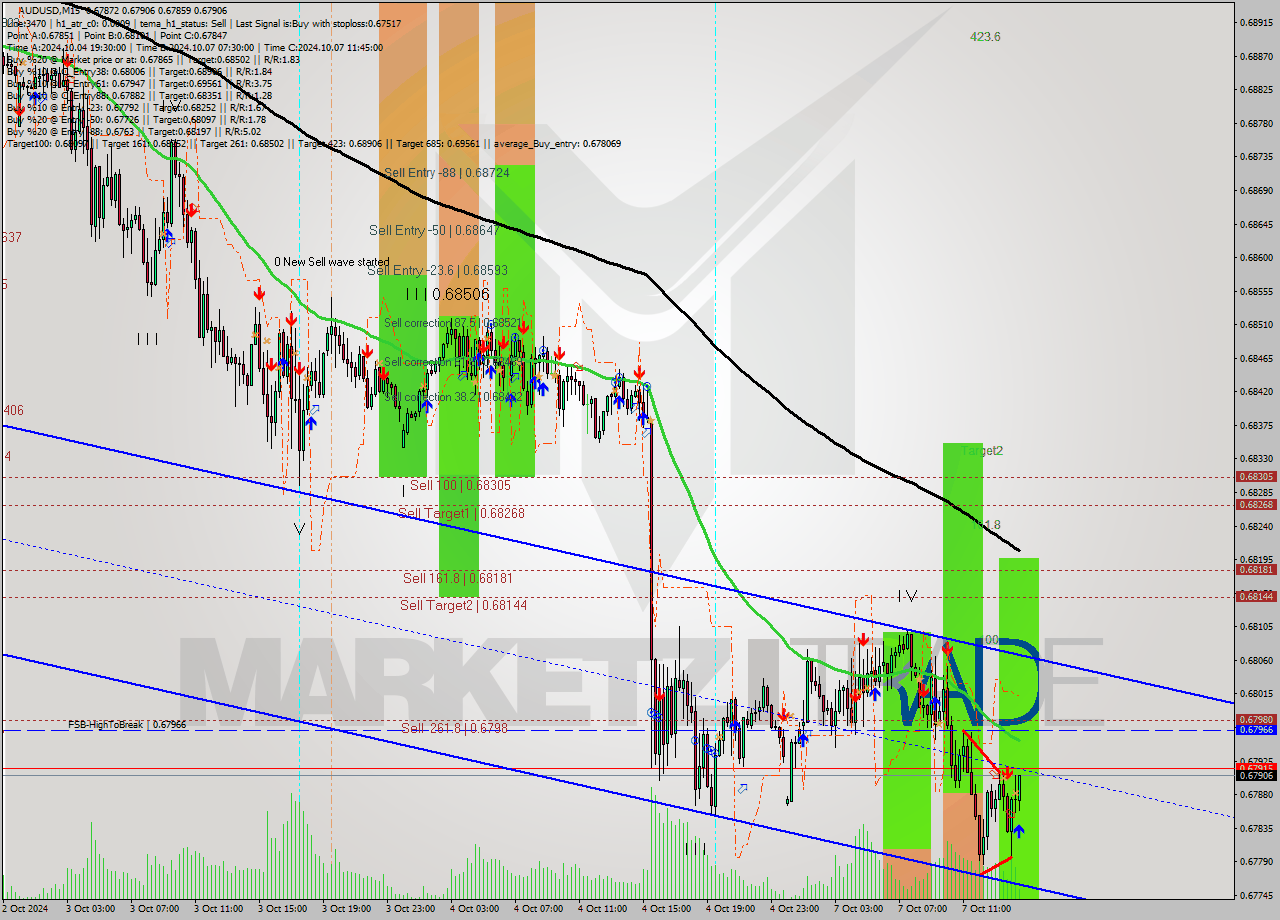Click the red 0.68305 price tag on axis
This screenshot has height=920, width=1280.
(1256, 477)
